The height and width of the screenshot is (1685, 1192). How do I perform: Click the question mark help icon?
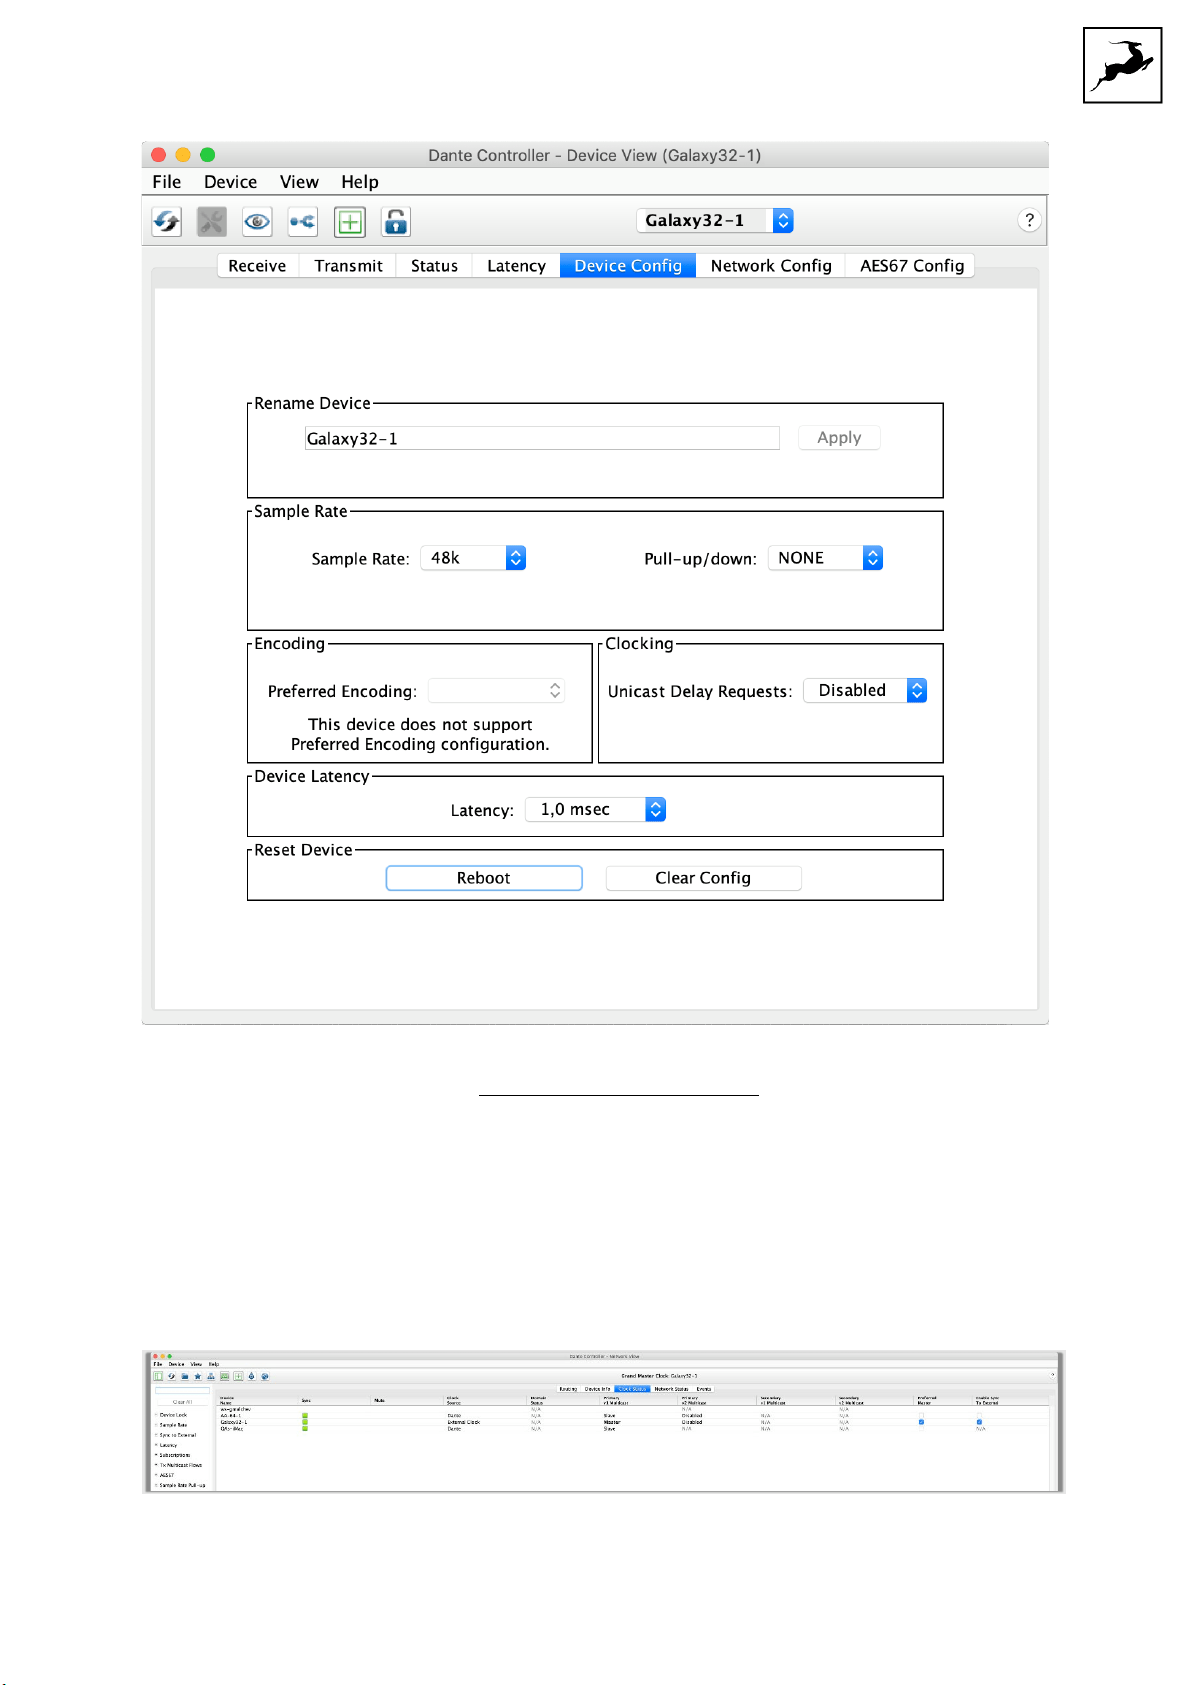(1029, 220)
